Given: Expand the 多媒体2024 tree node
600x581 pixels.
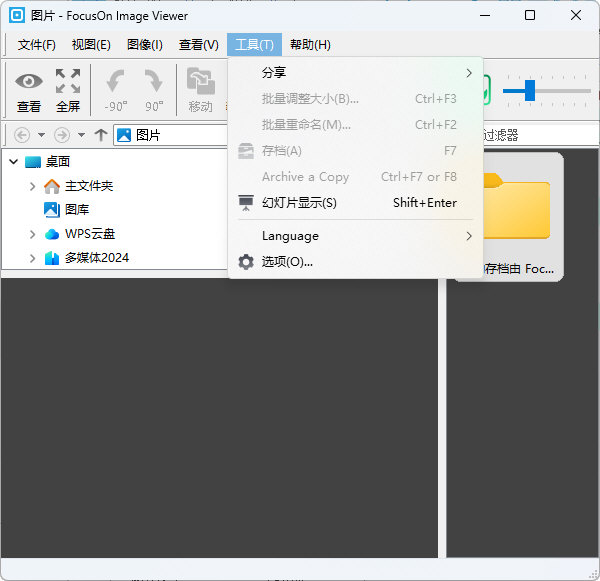Looking at the screenshot, I should (x=33, y=258).
